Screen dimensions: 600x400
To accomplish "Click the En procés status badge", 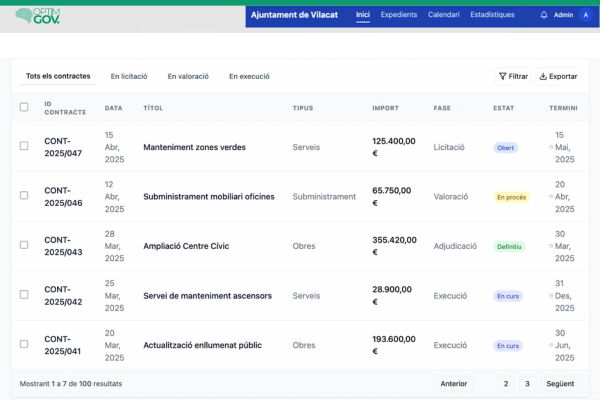I will 510,197.
